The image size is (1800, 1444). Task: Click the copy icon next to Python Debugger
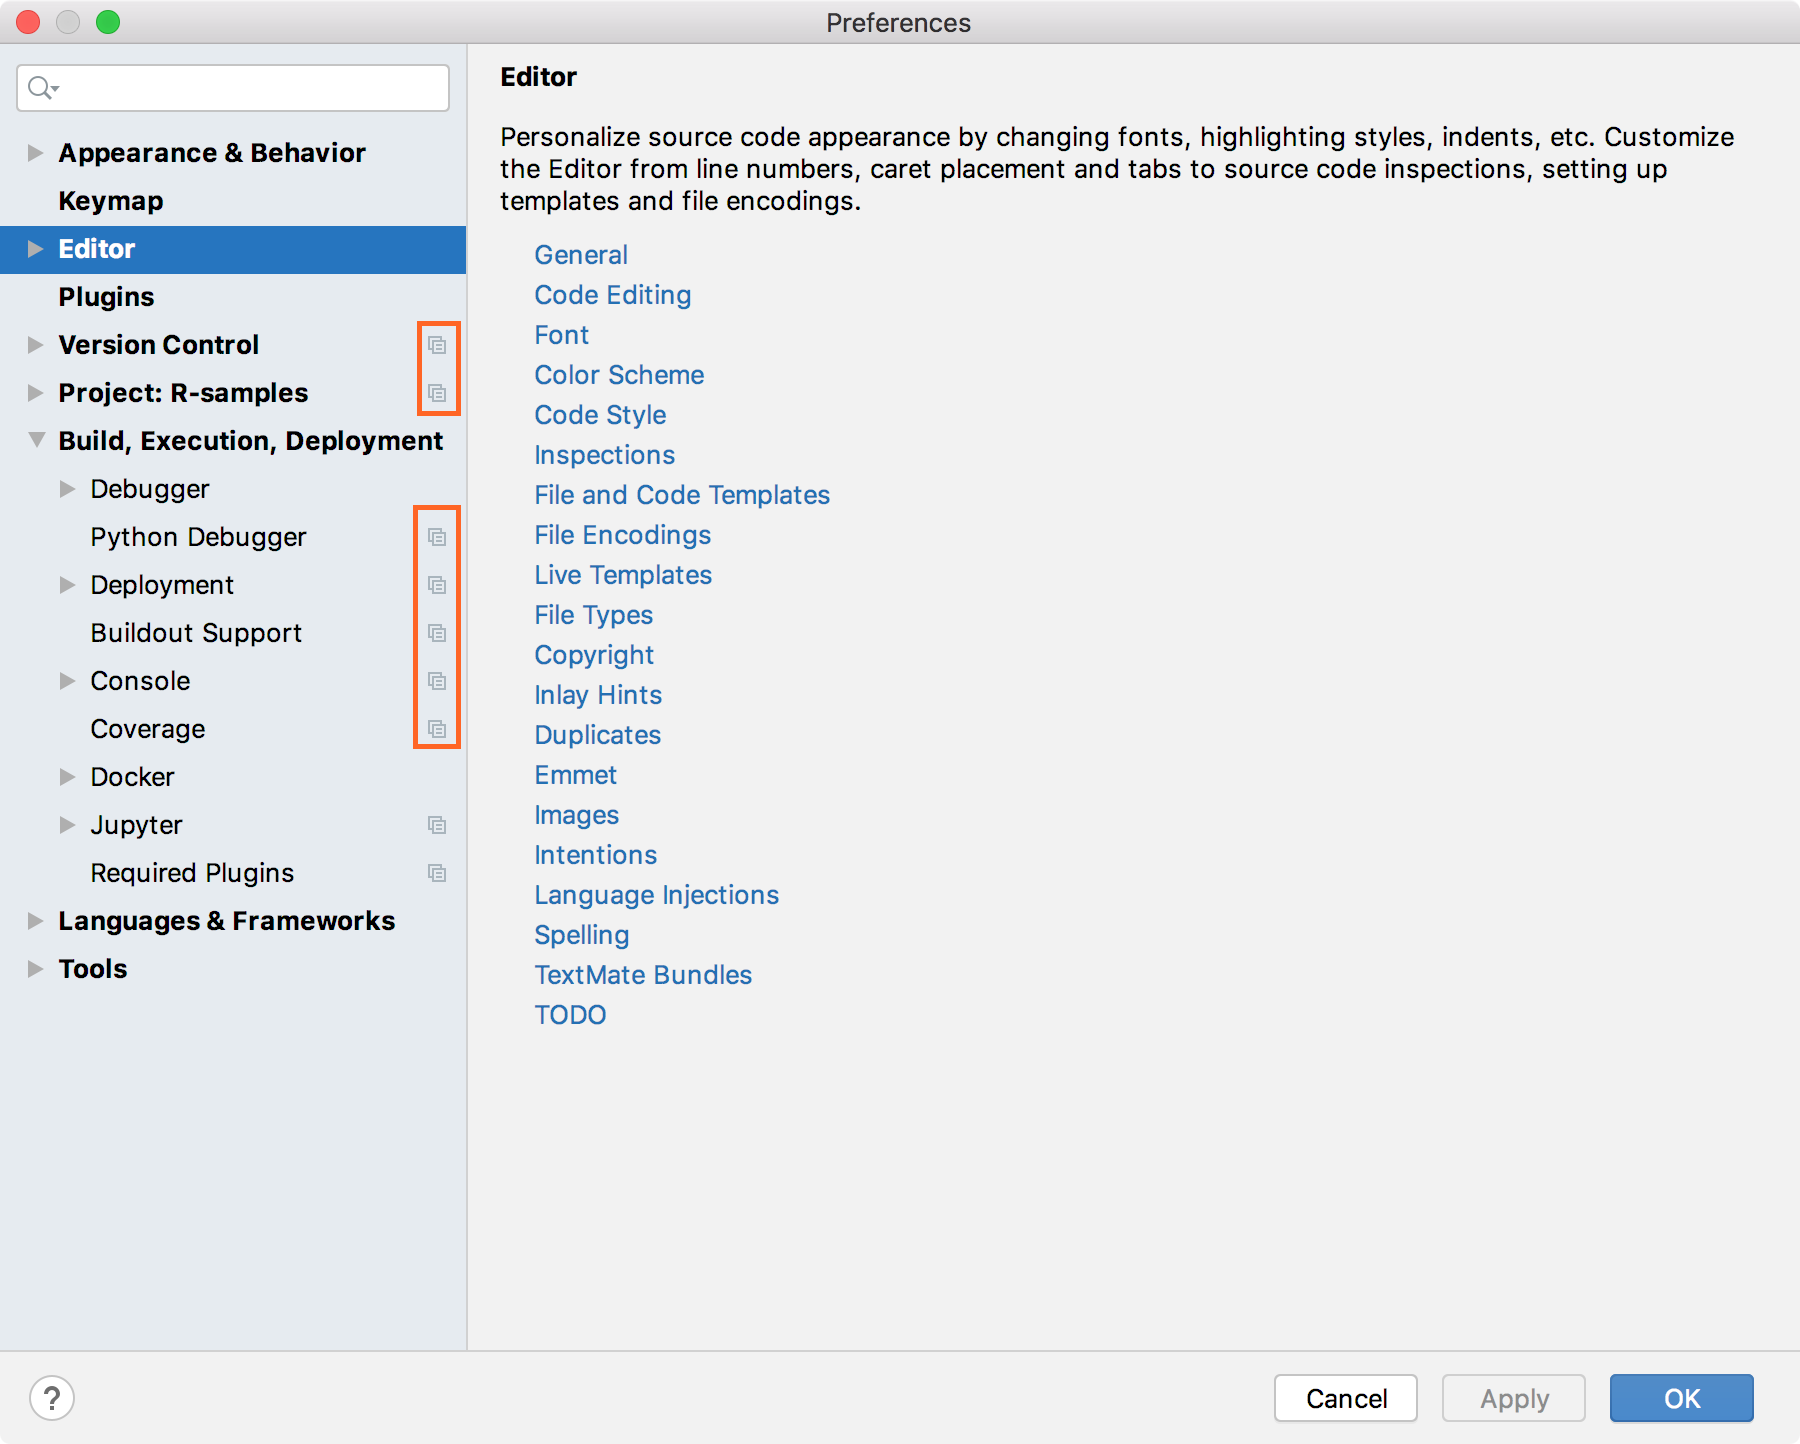coord(437,536)
